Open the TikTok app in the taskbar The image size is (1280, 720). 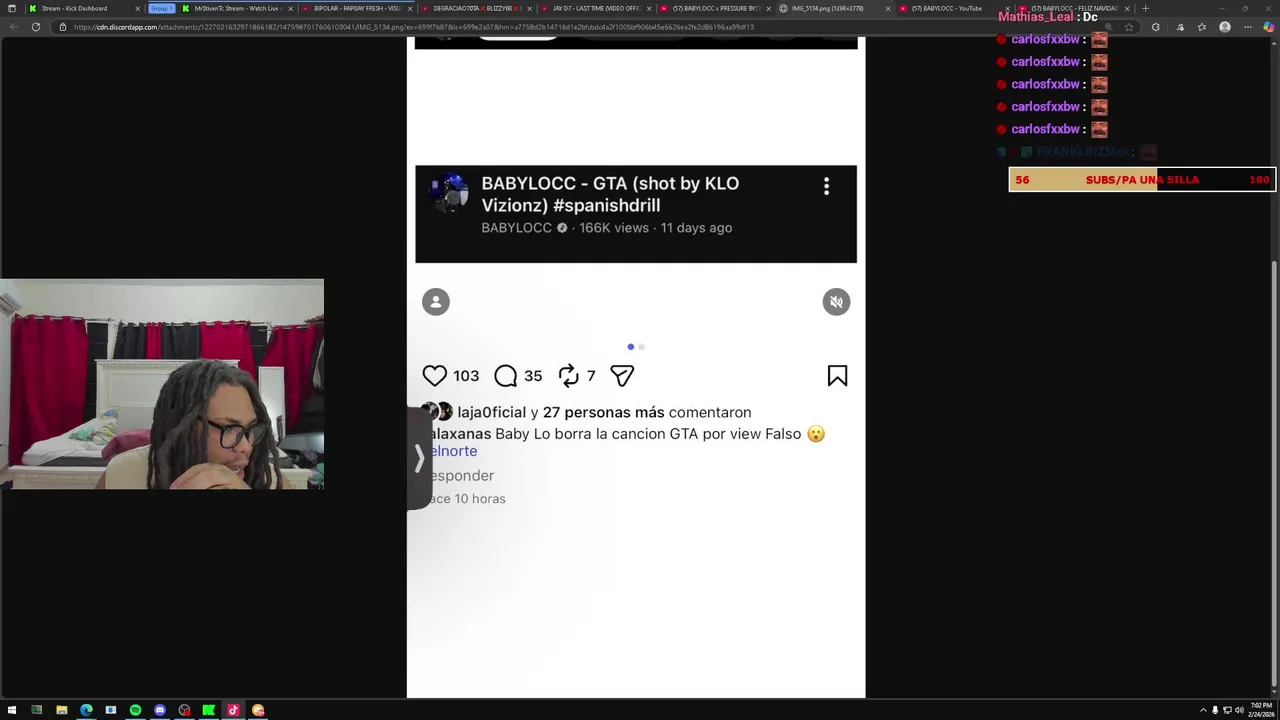tap(233, 710)
